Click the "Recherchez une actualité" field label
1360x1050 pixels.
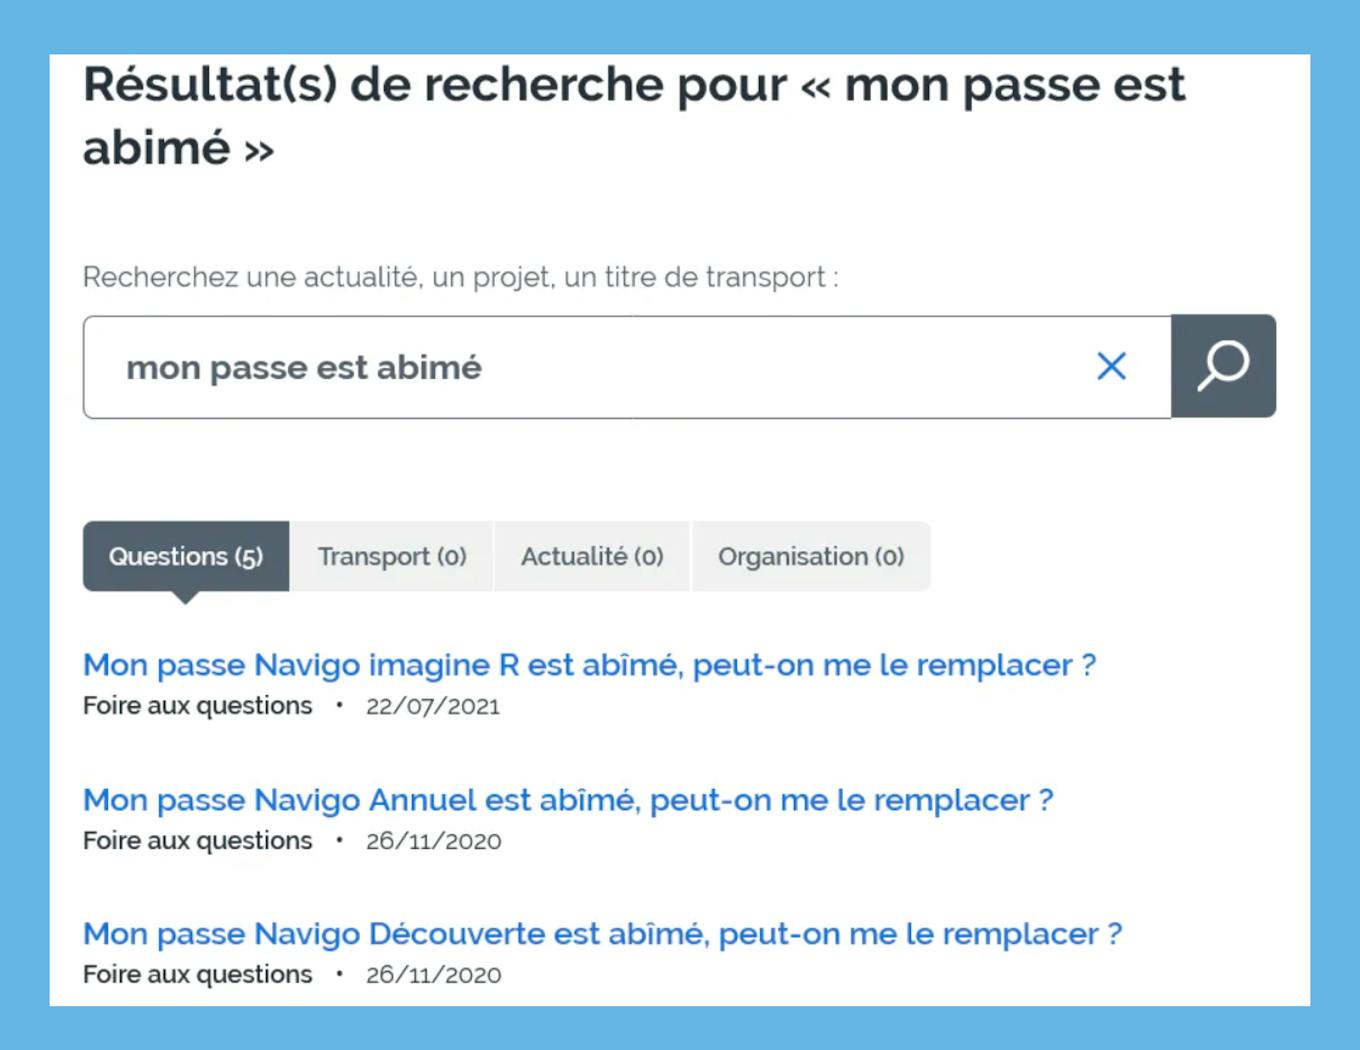(x=460, y=277)
